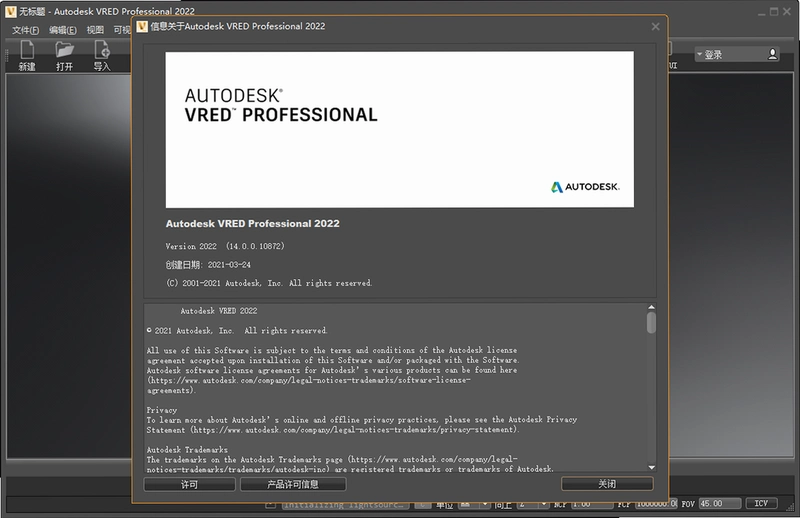Minimize the main VRED window
The image size is (800, 518).
(762, 12)
